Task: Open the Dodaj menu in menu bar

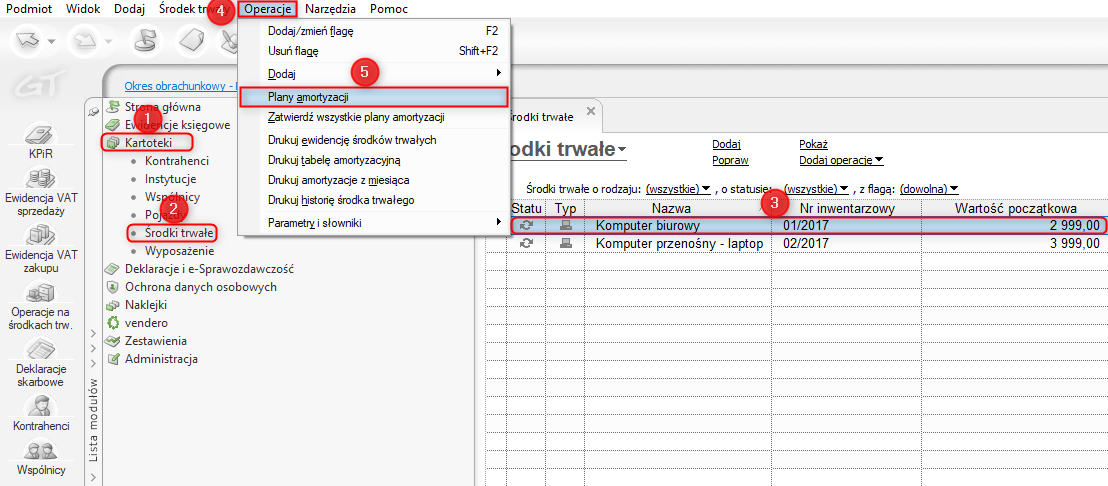Action: [x=129, y=9]
